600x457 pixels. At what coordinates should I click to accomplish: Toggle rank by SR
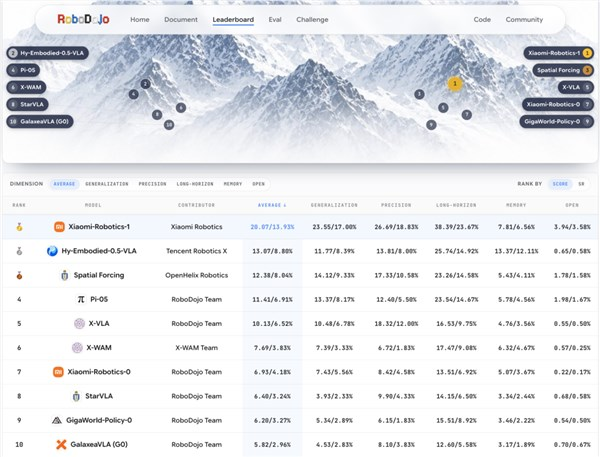[x=581, y=184]
